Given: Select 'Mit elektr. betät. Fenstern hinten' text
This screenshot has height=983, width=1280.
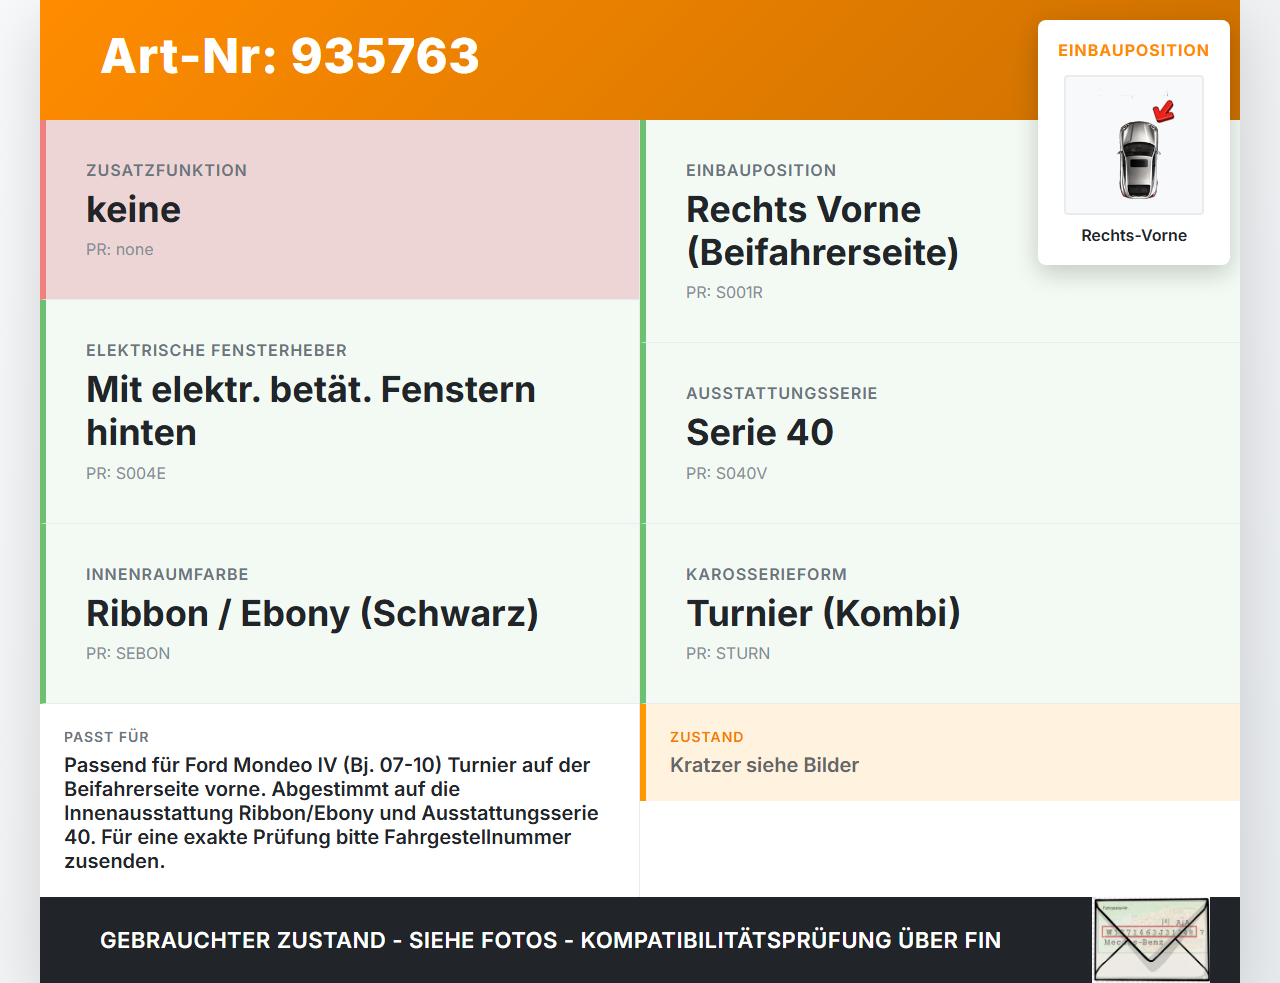Looking at the screenshot, I should pos(311,411).
